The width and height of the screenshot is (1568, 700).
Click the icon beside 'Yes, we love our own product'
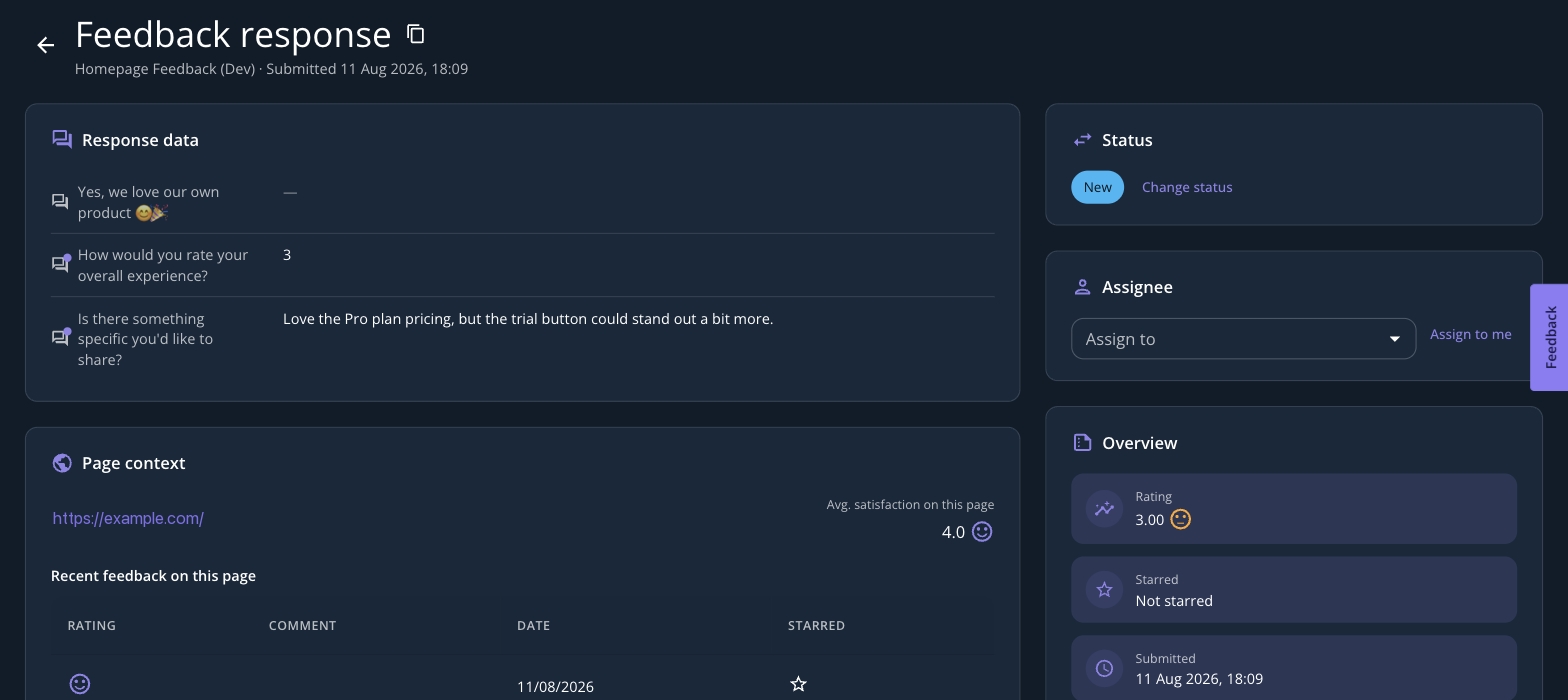click(x=60, y=202)
